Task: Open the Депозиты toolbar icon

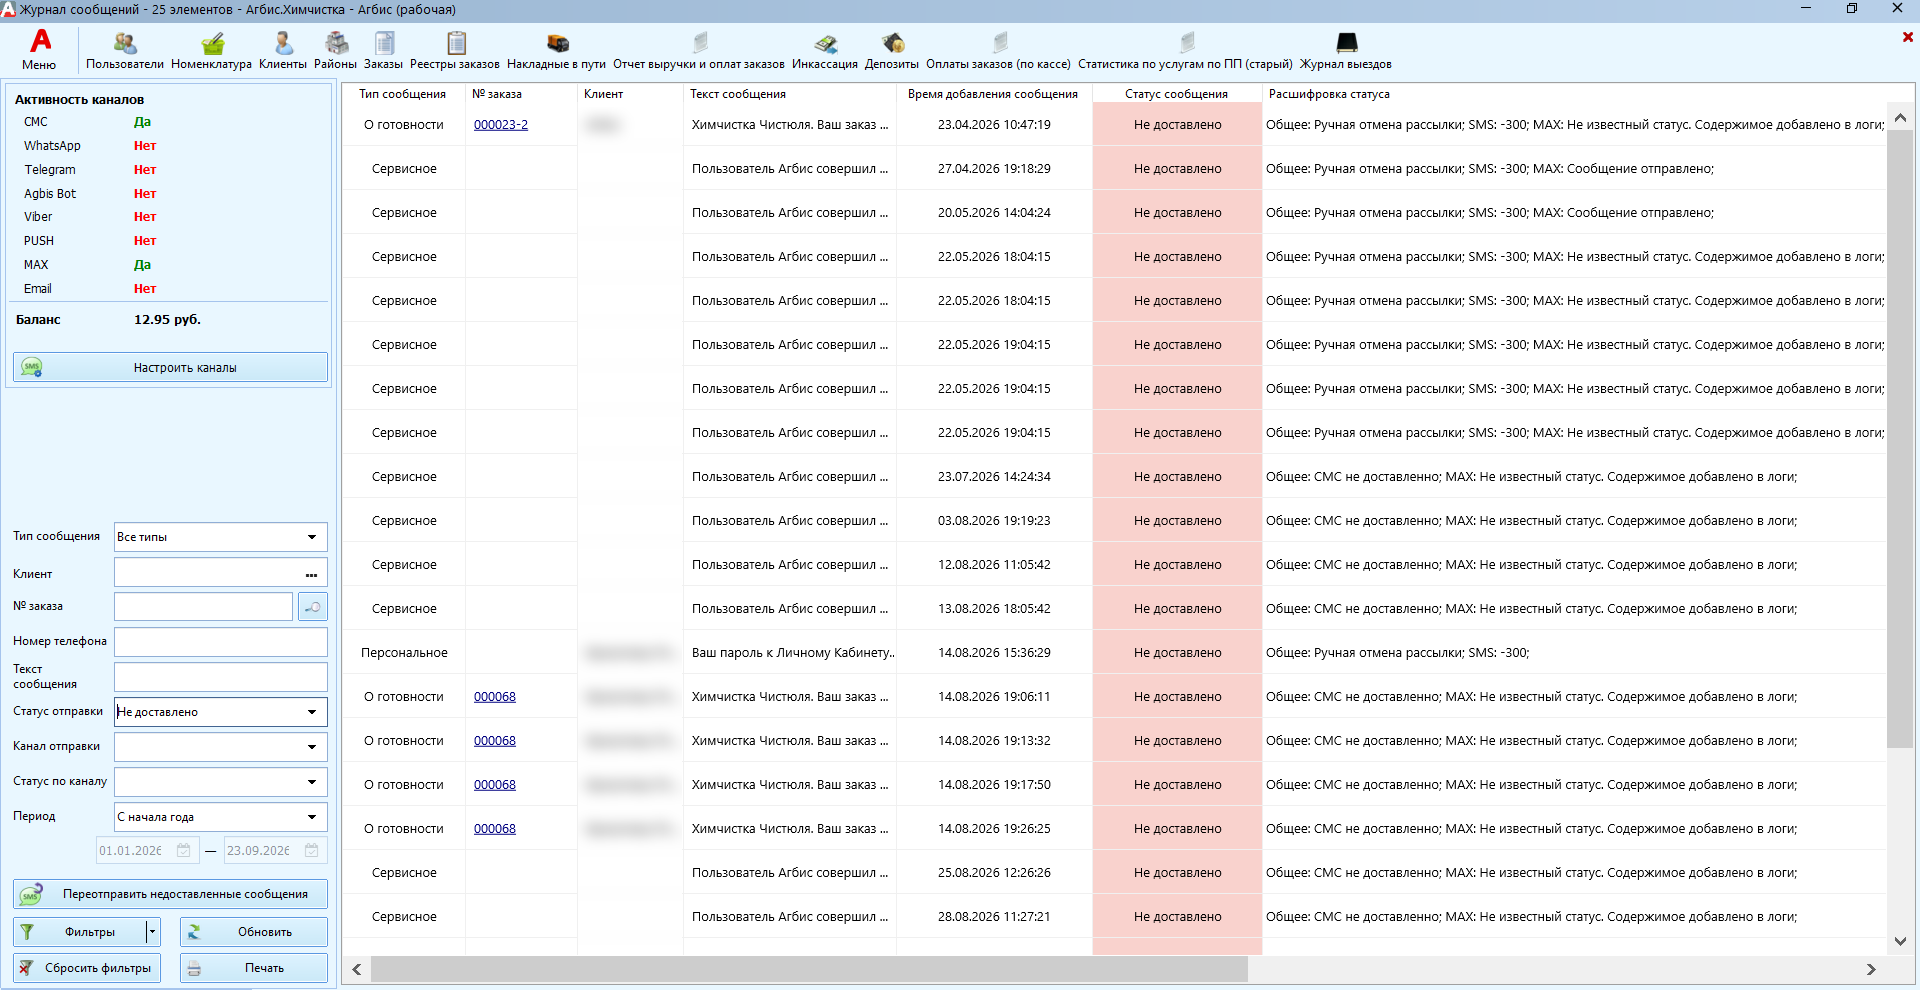Action: 892,50
